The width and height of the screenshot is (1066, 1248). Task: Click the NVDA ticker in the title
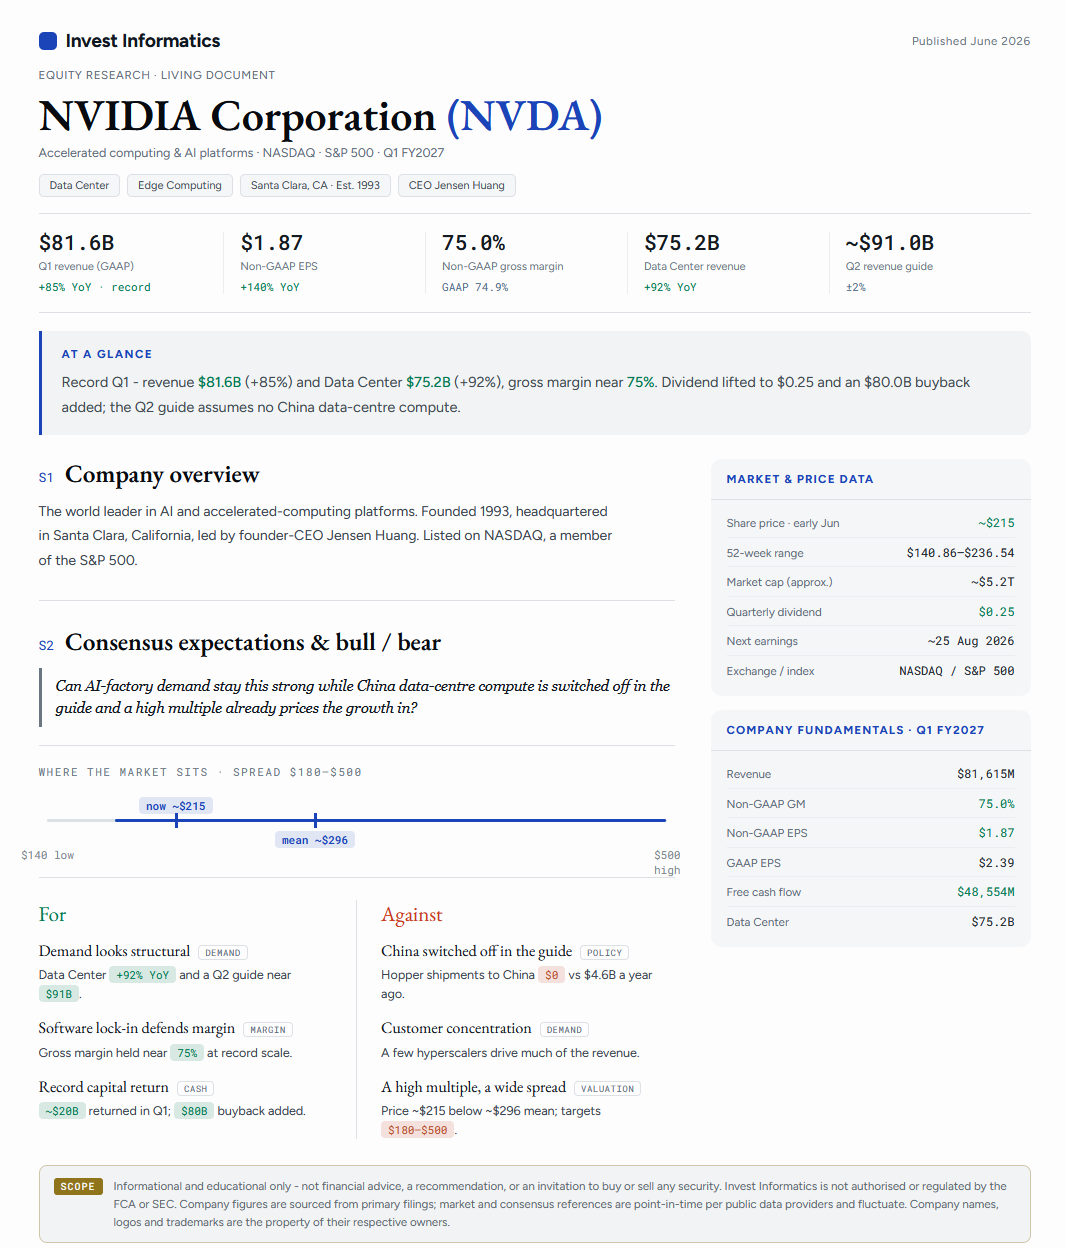click(524, 117)
